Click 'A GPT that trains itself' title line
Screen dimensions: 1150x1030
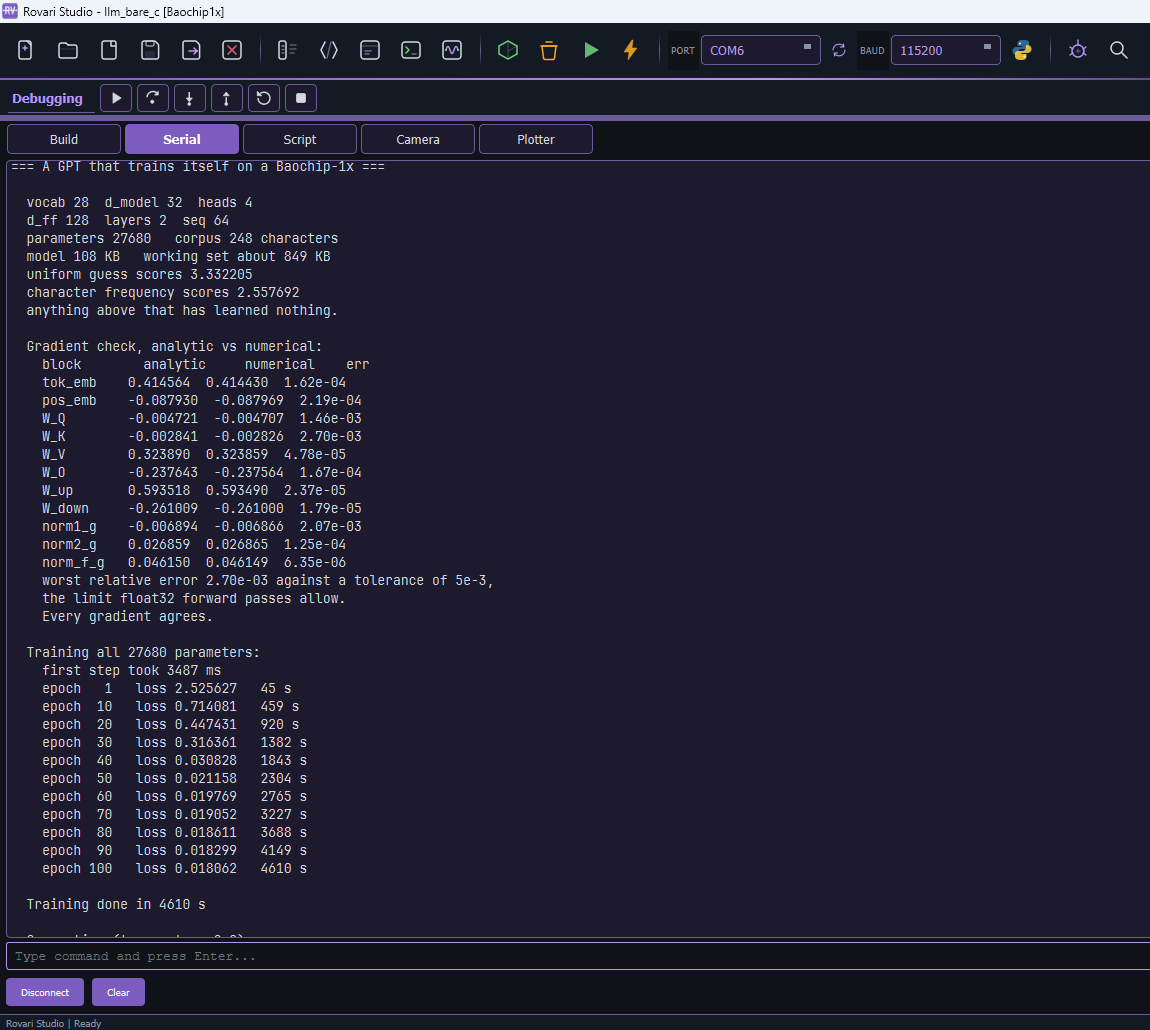click(x=198, y=167)
